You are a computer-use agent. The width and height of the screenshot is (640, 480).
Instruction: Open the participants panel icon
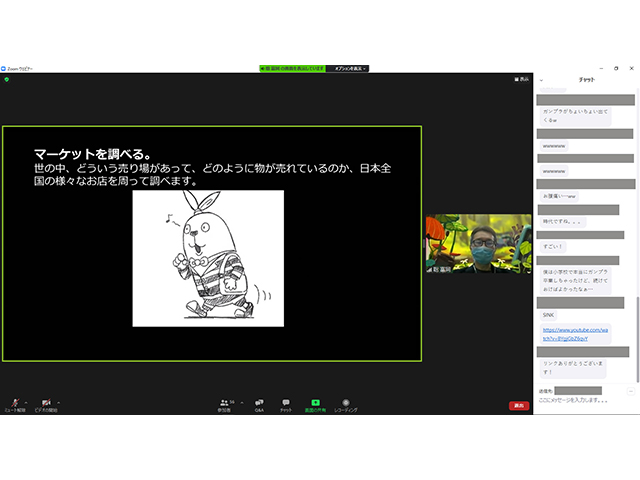224,402
